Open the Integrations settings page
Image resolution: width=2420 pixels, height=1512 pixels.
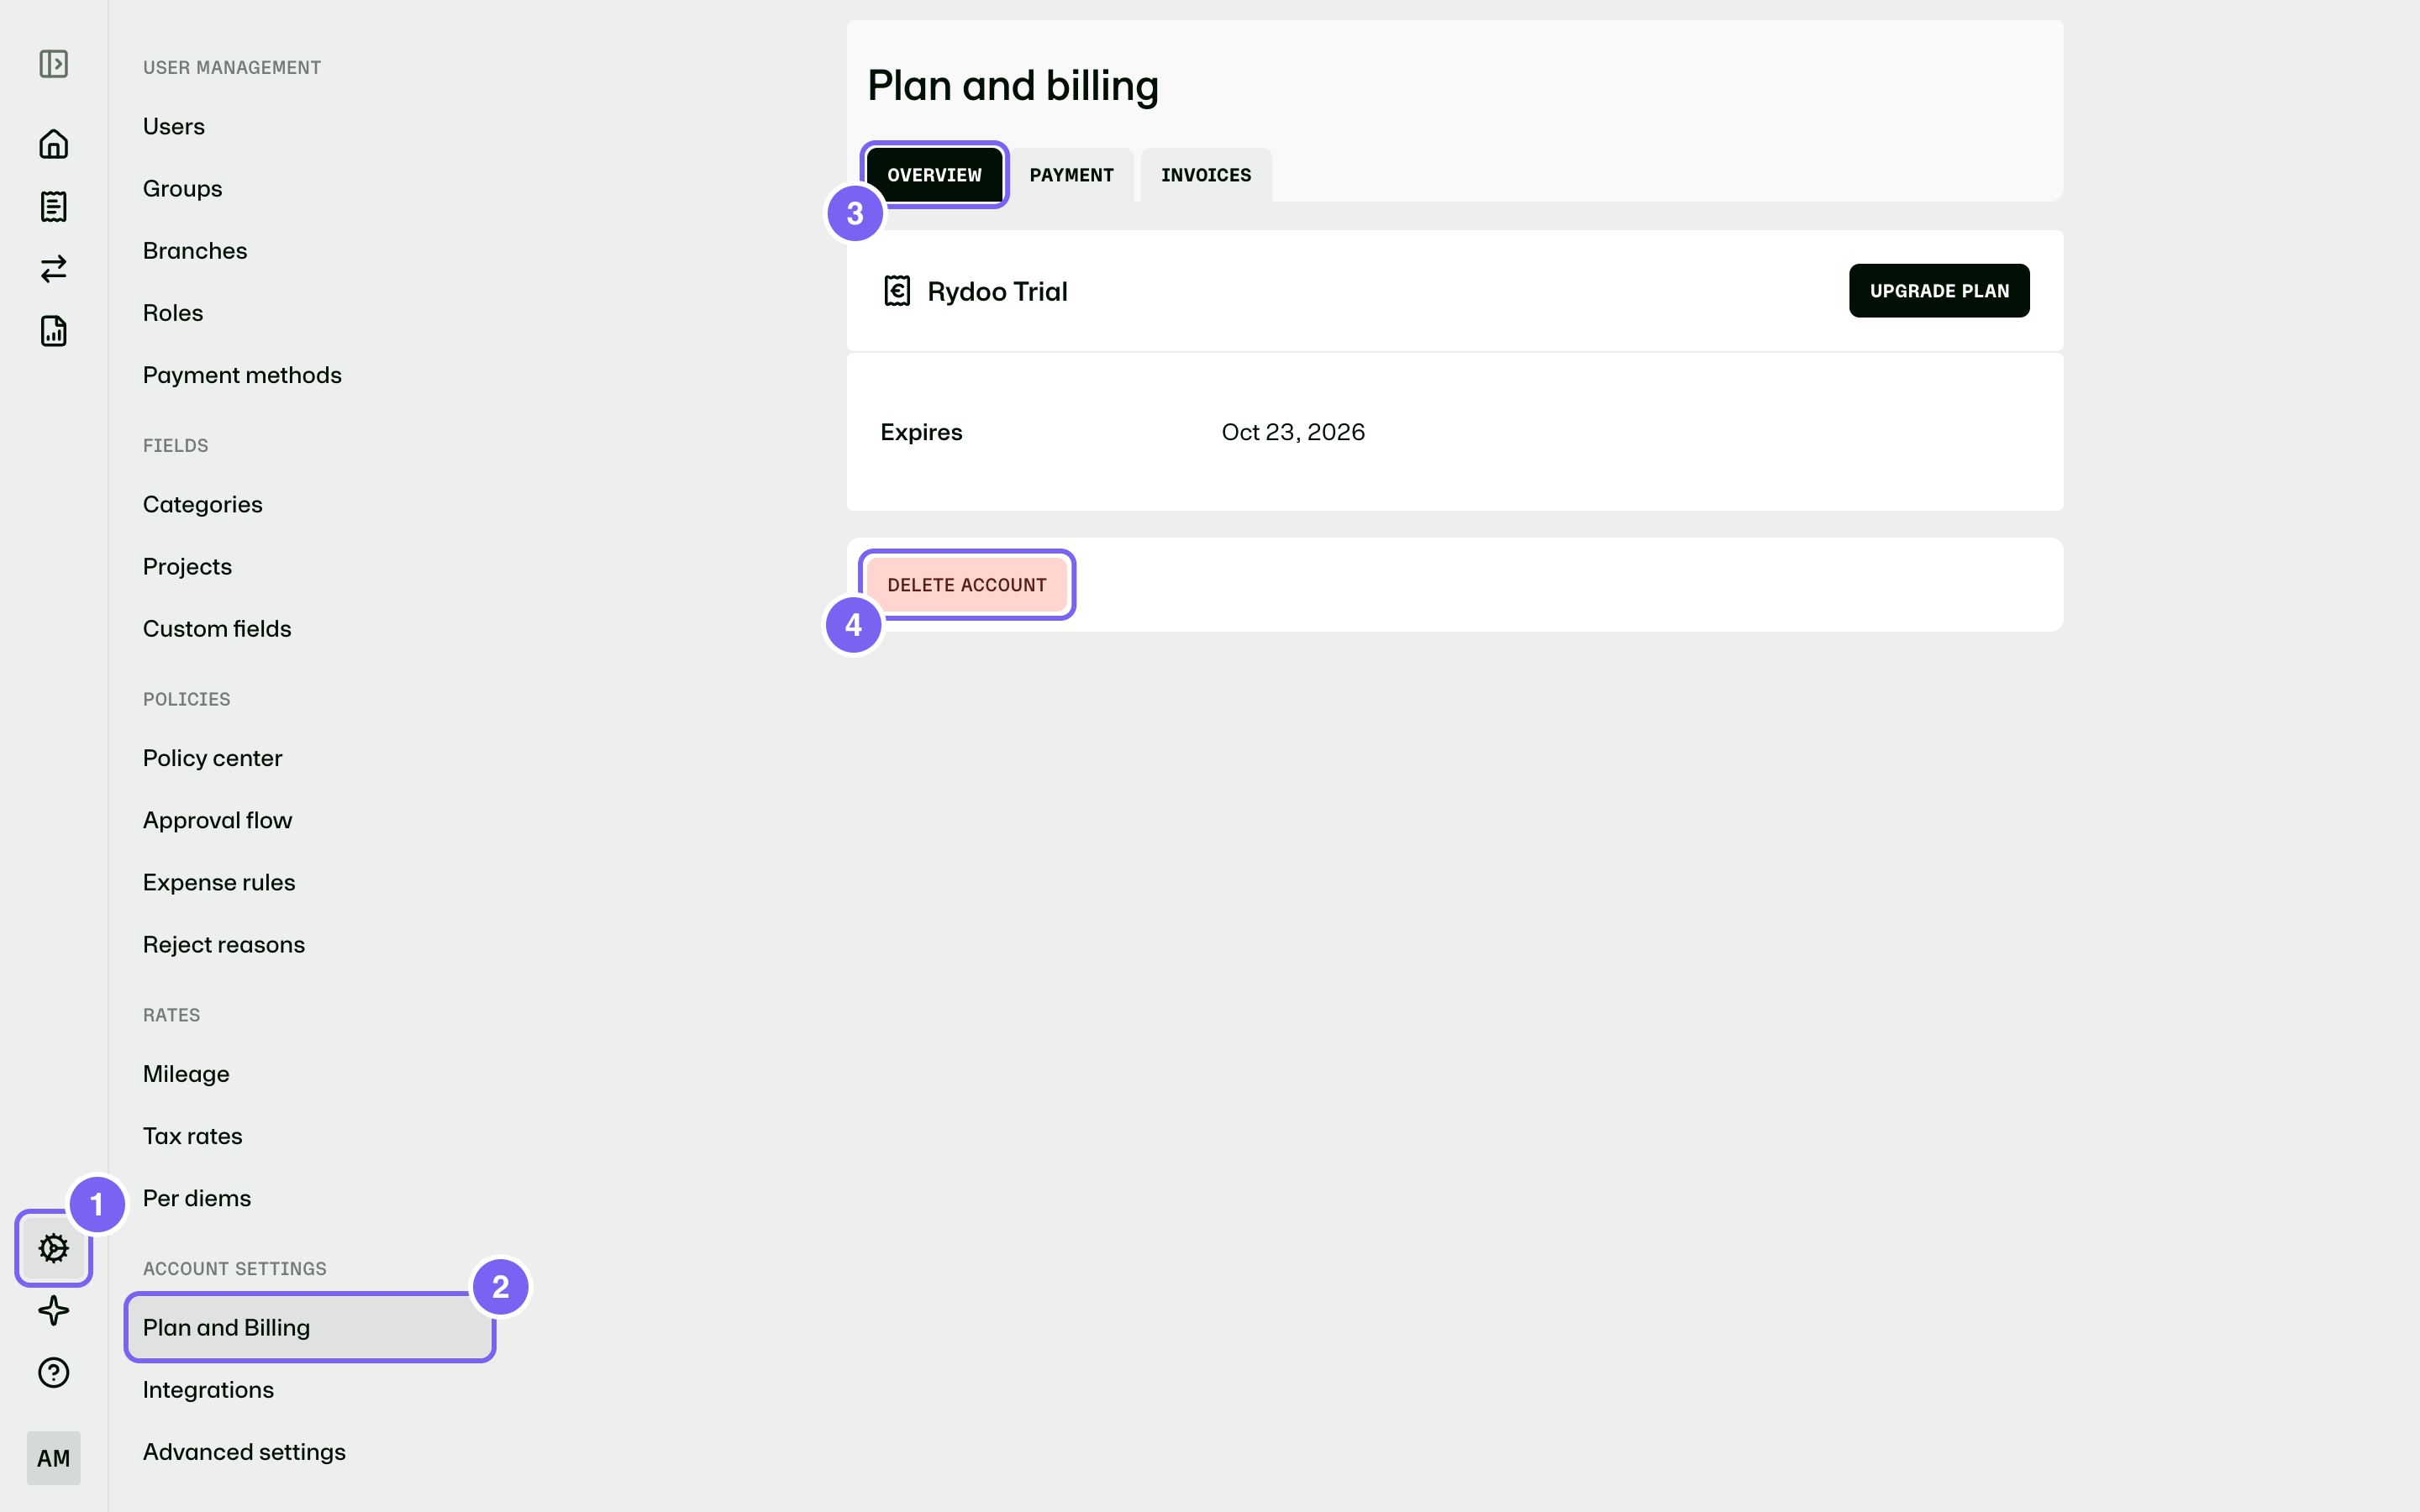208,1390
